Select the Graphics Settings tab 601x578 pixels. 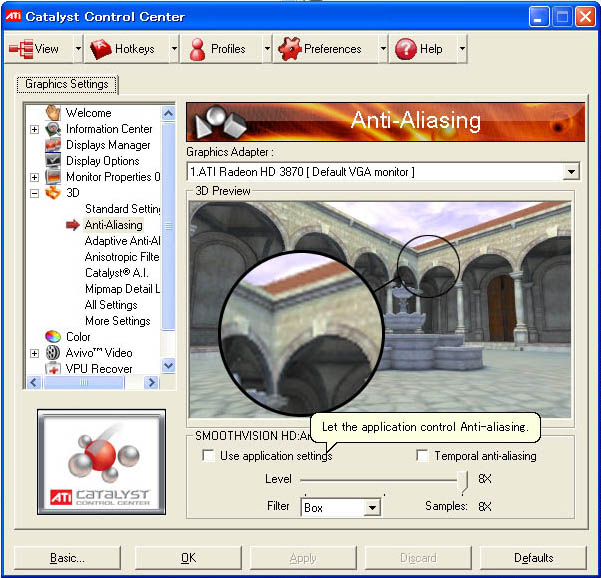67,84
